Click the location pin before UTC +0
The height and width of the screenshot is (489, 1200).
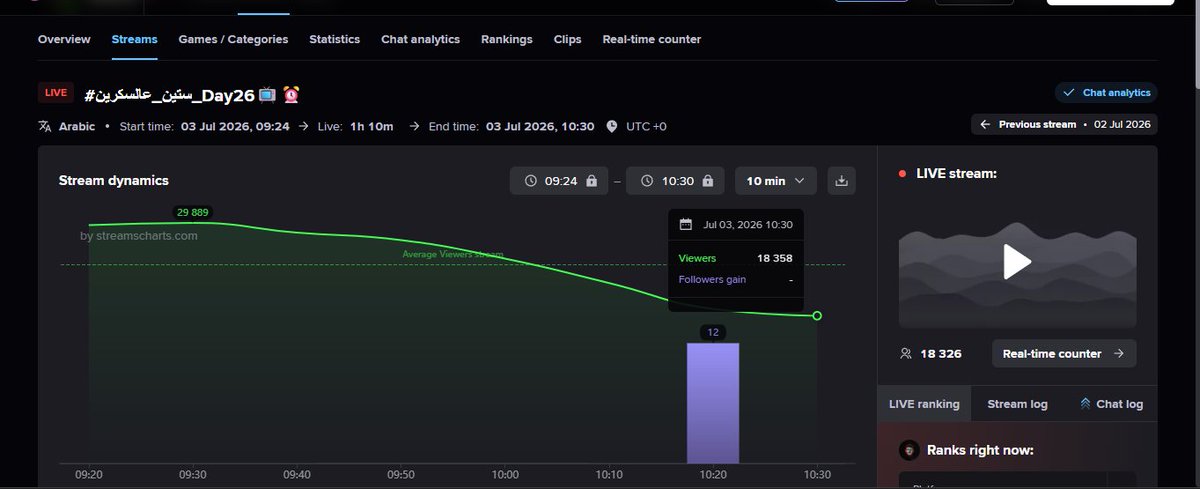tap(612, 127)
